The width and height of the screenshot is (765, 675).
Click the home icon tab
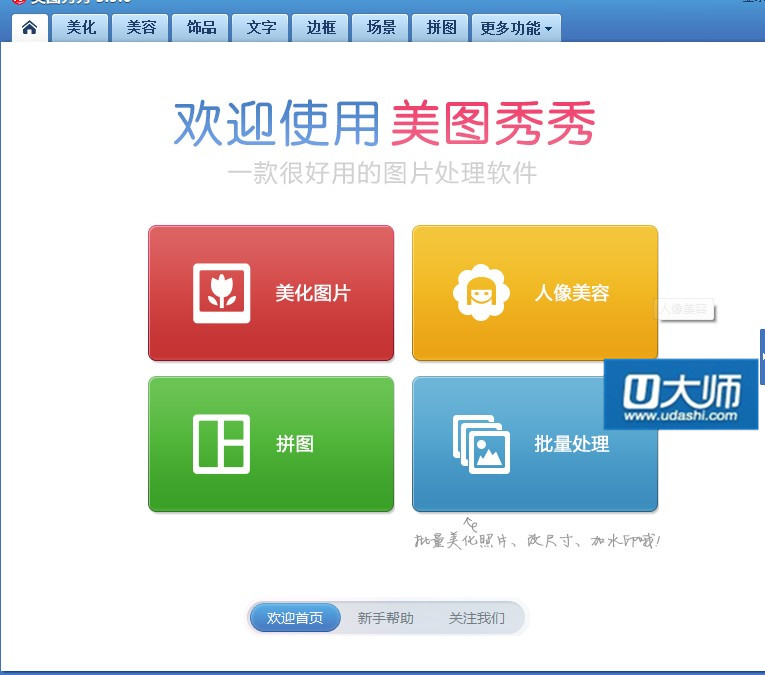click(29, 28)
